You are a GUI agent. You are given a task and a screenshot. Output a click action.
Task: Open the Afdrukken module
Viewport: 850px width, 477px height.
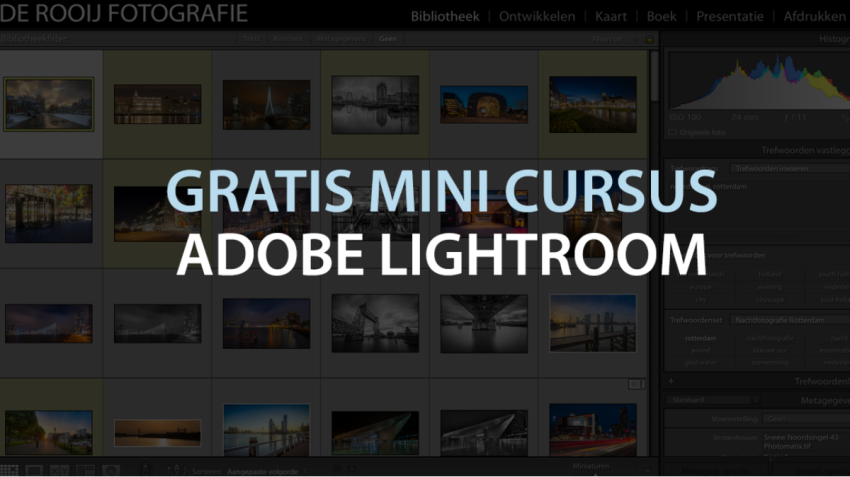click(x=814, y=17)
